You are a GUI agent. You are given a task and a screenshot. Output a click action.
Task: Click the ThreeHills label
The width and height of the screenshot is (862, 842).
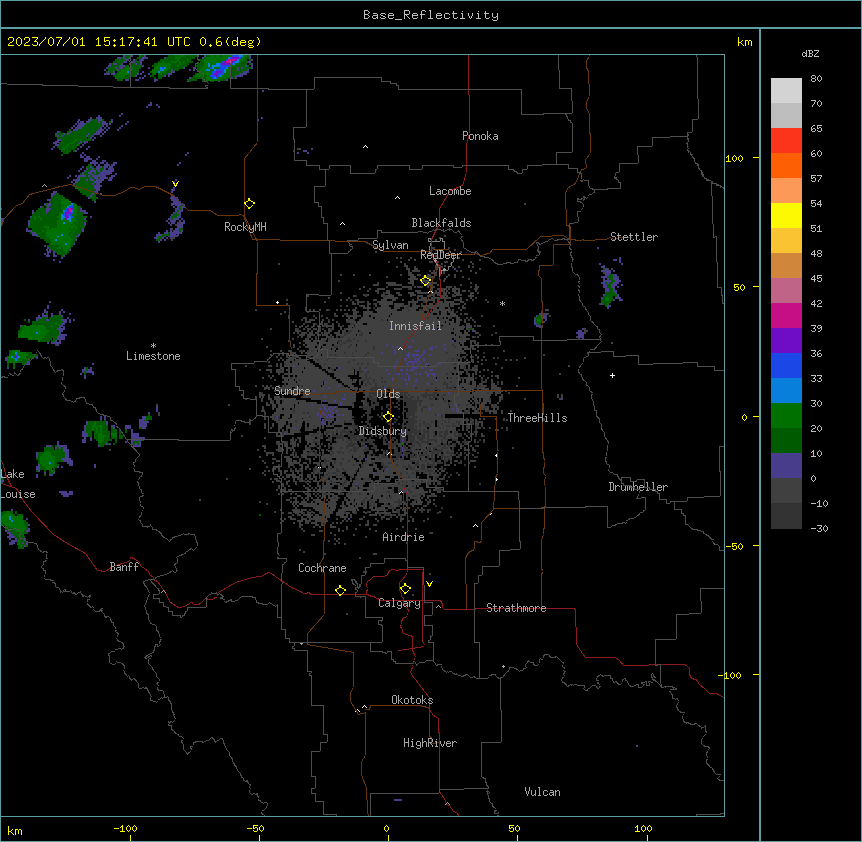coord(537,418)
